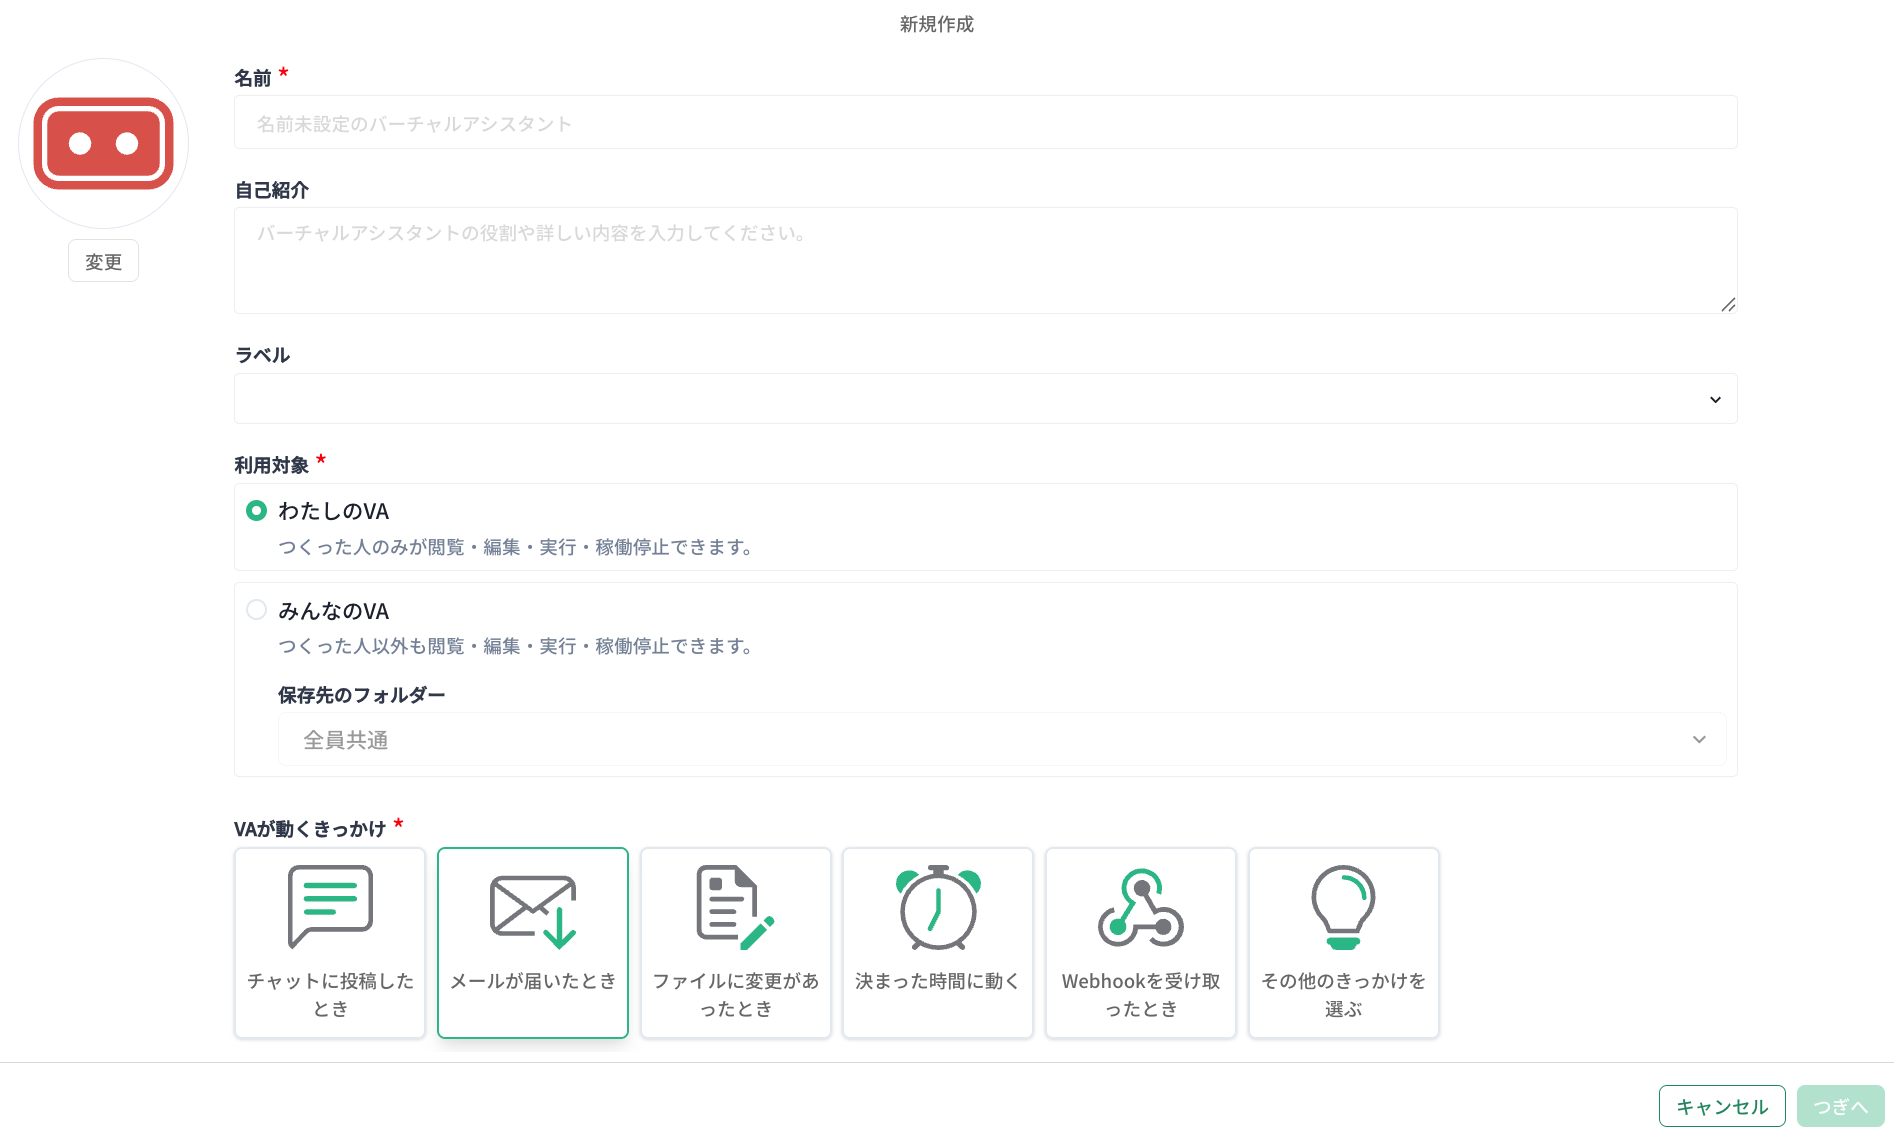
Task: Select the chat post trigger icon
Action: (330, 907)
